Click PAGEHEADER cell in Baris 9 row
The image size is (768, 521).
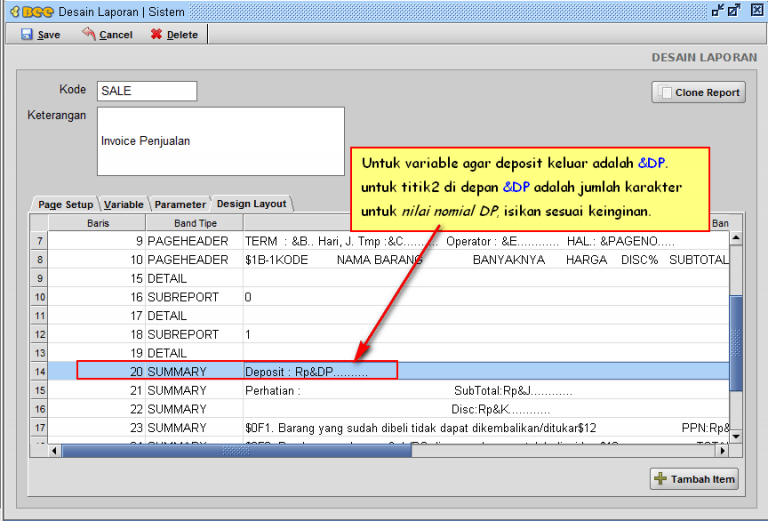(194, 241)
